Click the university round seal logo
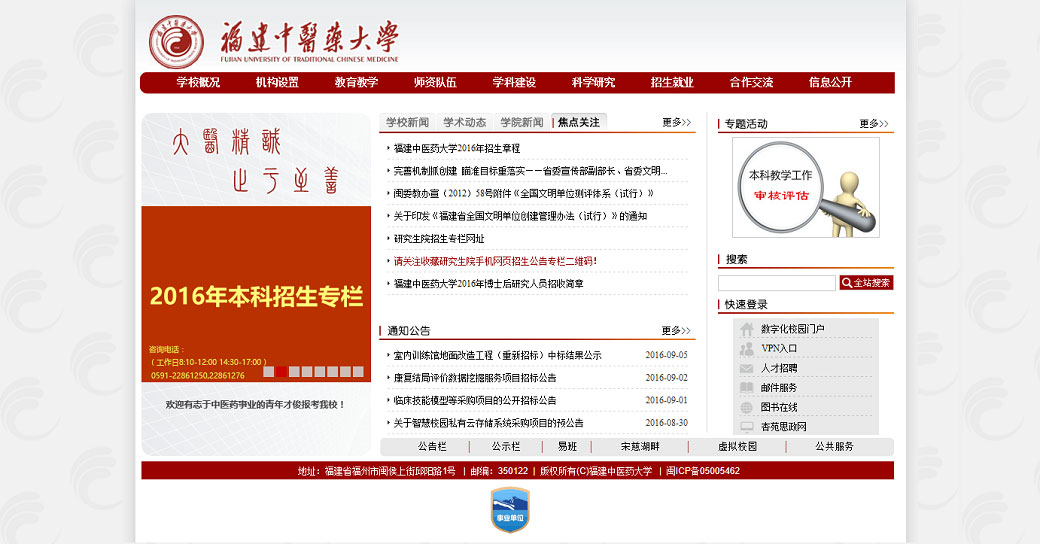 coord(176,42)
